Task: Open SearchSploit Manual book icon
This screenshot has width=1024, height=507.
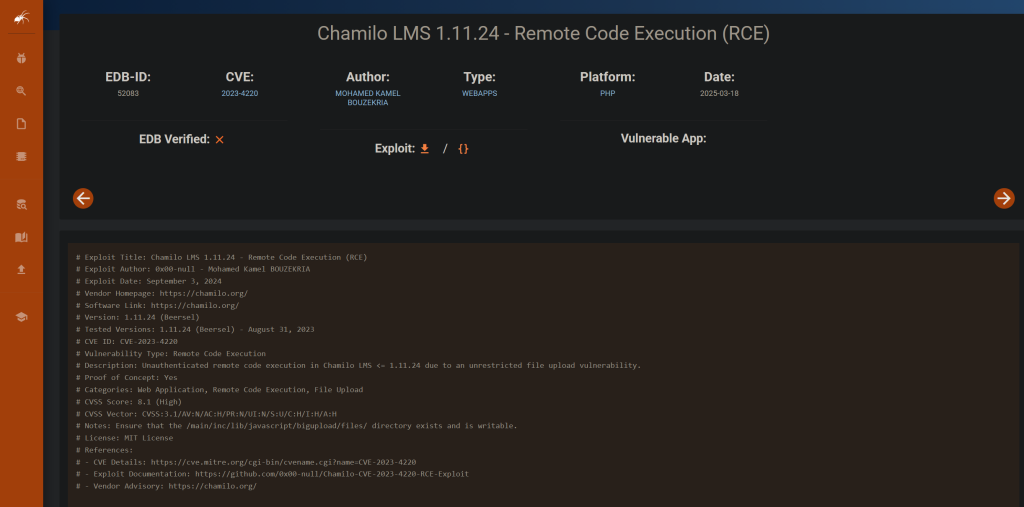Action: coord(21,237)
